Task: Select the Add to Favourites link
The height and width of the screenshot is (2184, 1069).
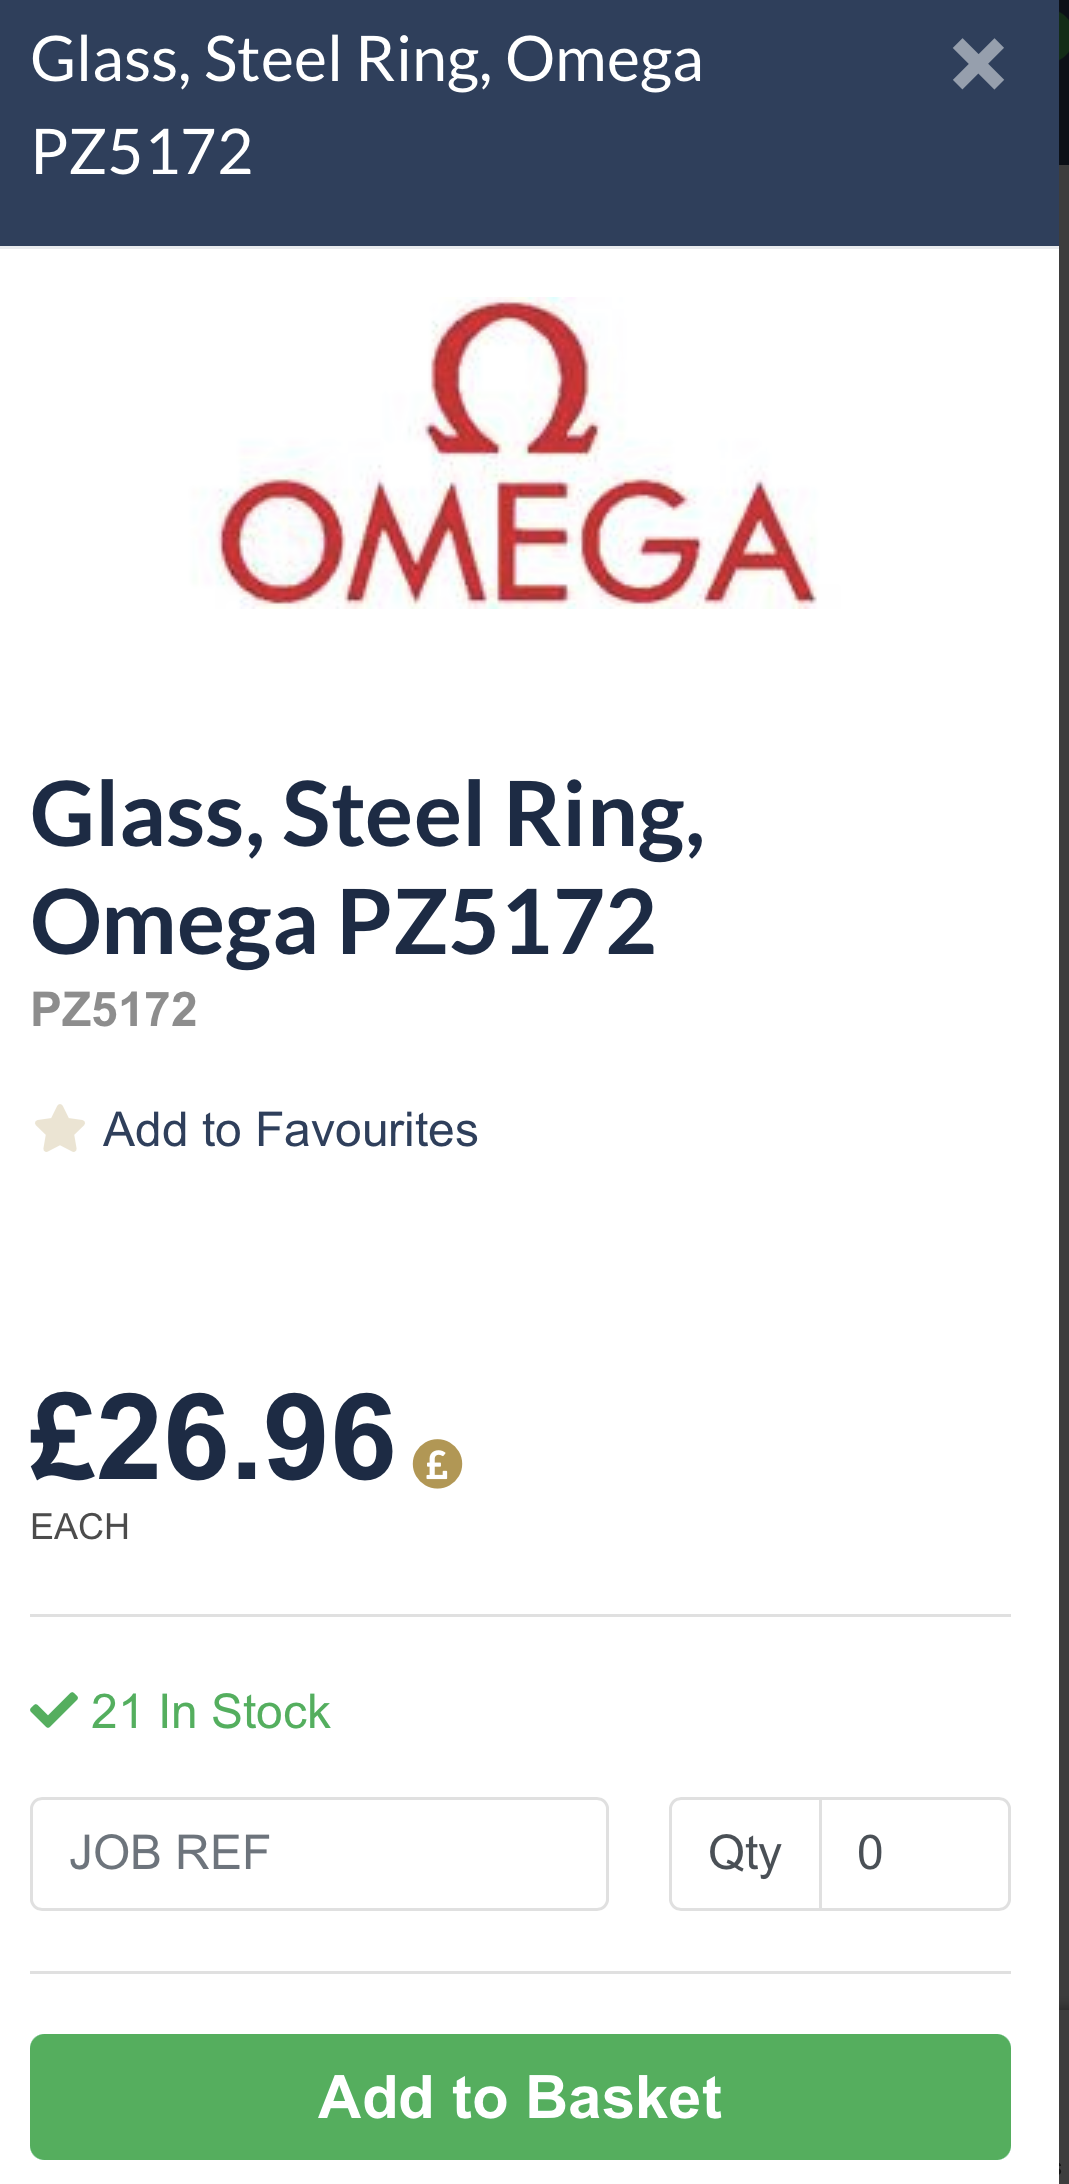Action: click(x=290, y=1130)
